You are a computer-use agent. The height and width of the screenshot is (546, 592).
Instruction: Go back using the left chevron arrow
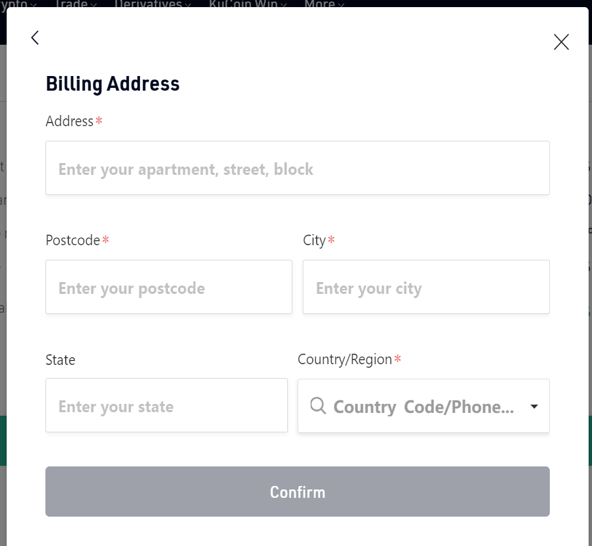coord(35,38)
